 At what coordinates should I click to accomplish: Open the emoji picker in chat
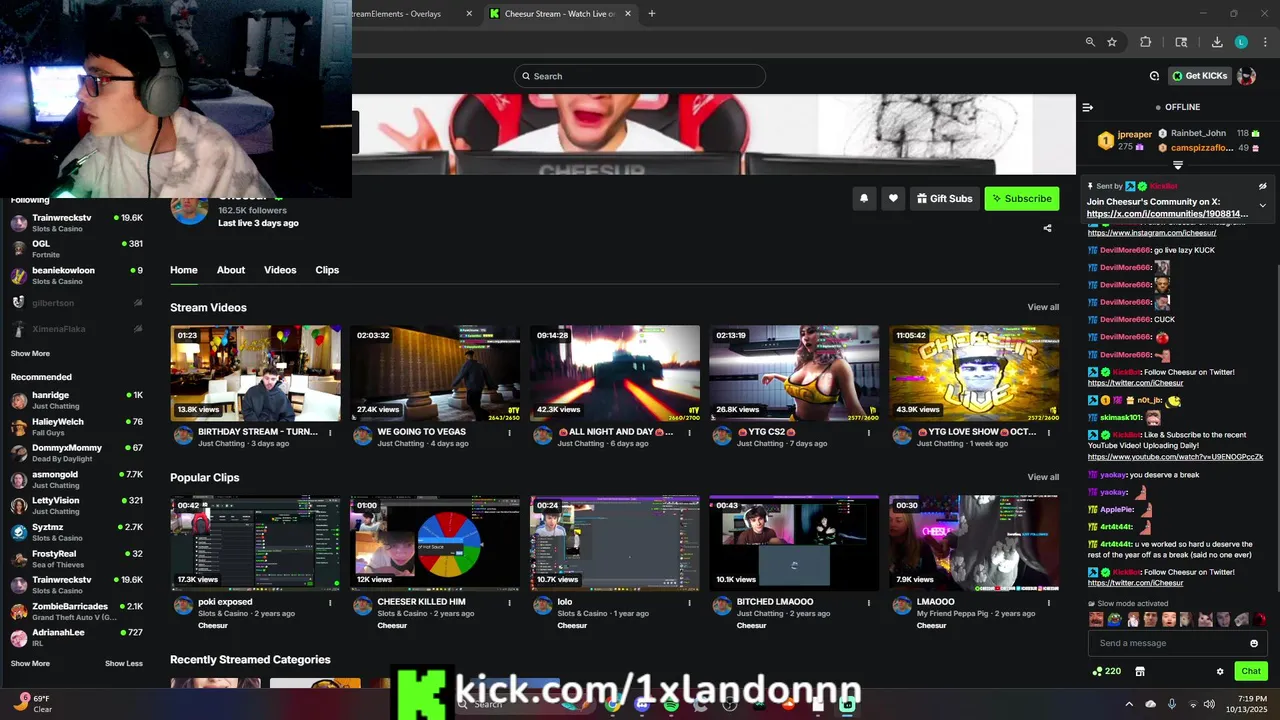(x=1254, y=643)
